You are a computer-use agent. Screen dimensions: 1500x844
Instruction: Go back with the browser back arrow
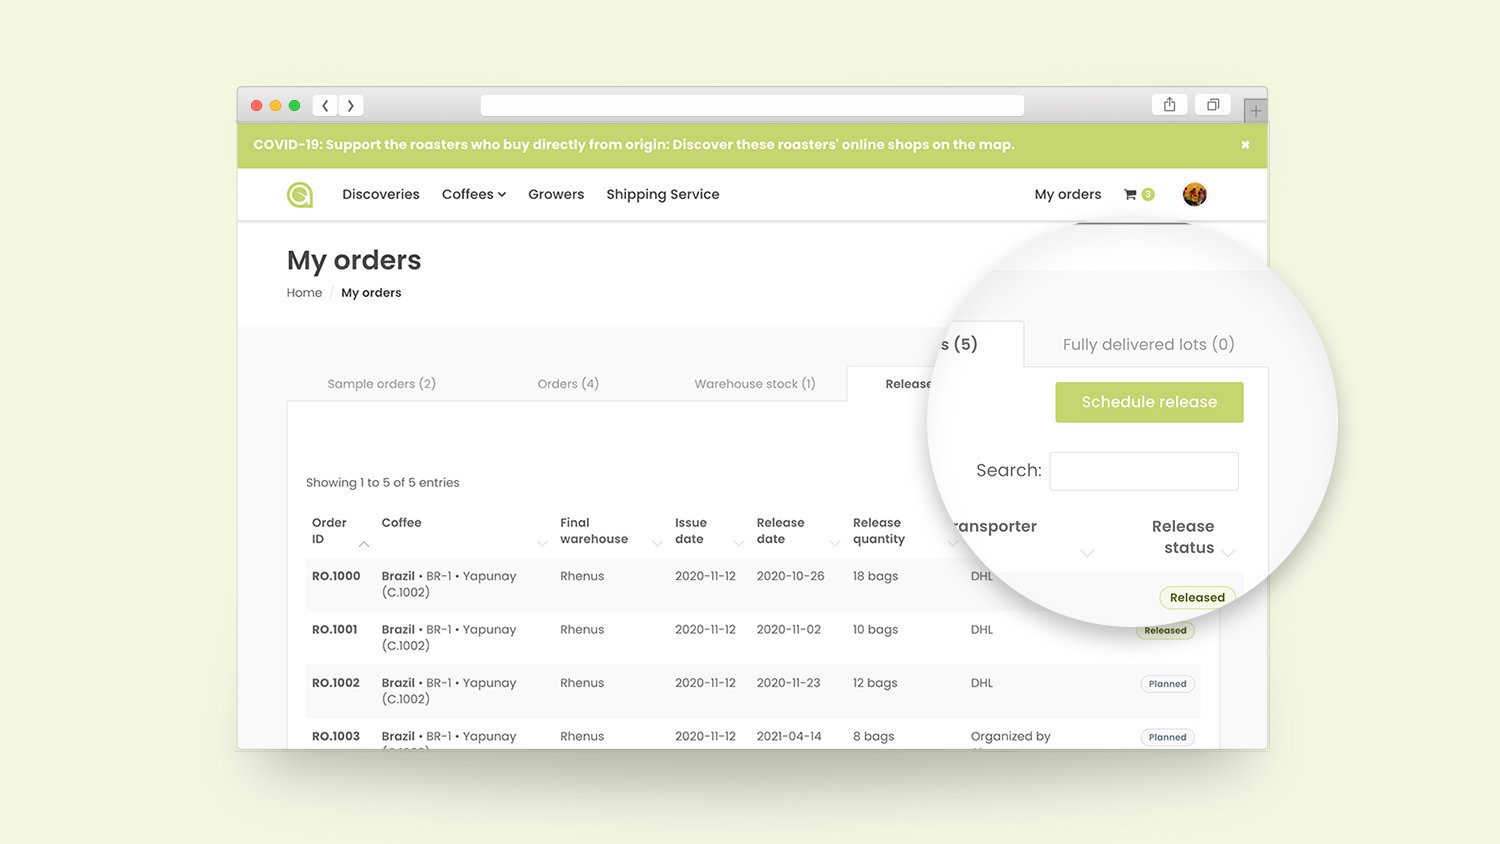(x=325, y=105)
